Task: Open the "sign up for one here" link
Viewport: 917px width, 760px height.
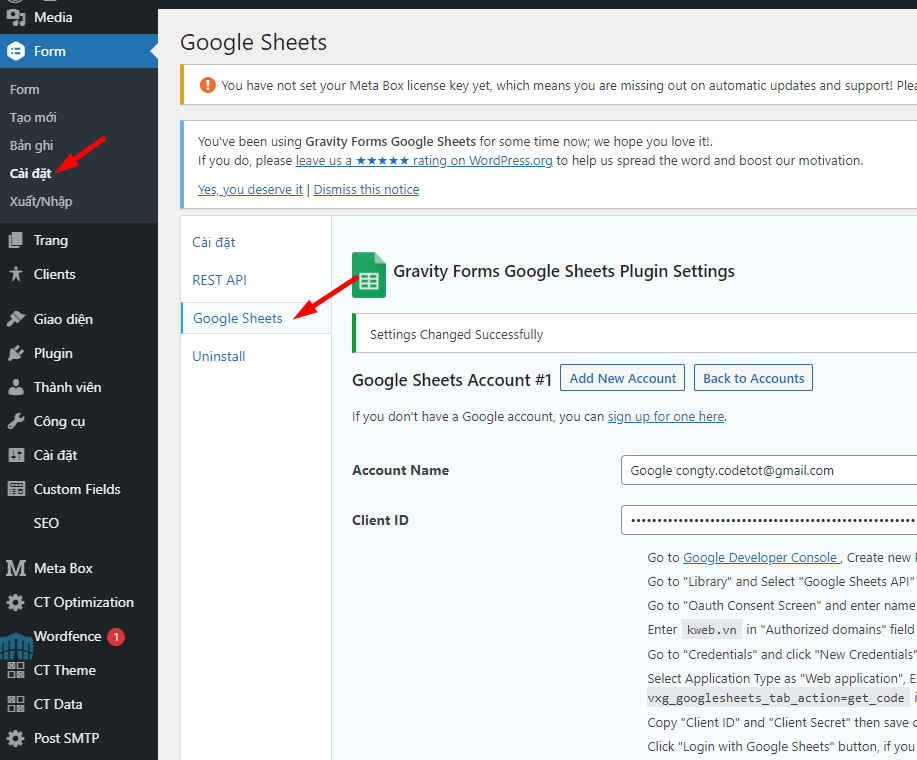Action: [666, 416]
